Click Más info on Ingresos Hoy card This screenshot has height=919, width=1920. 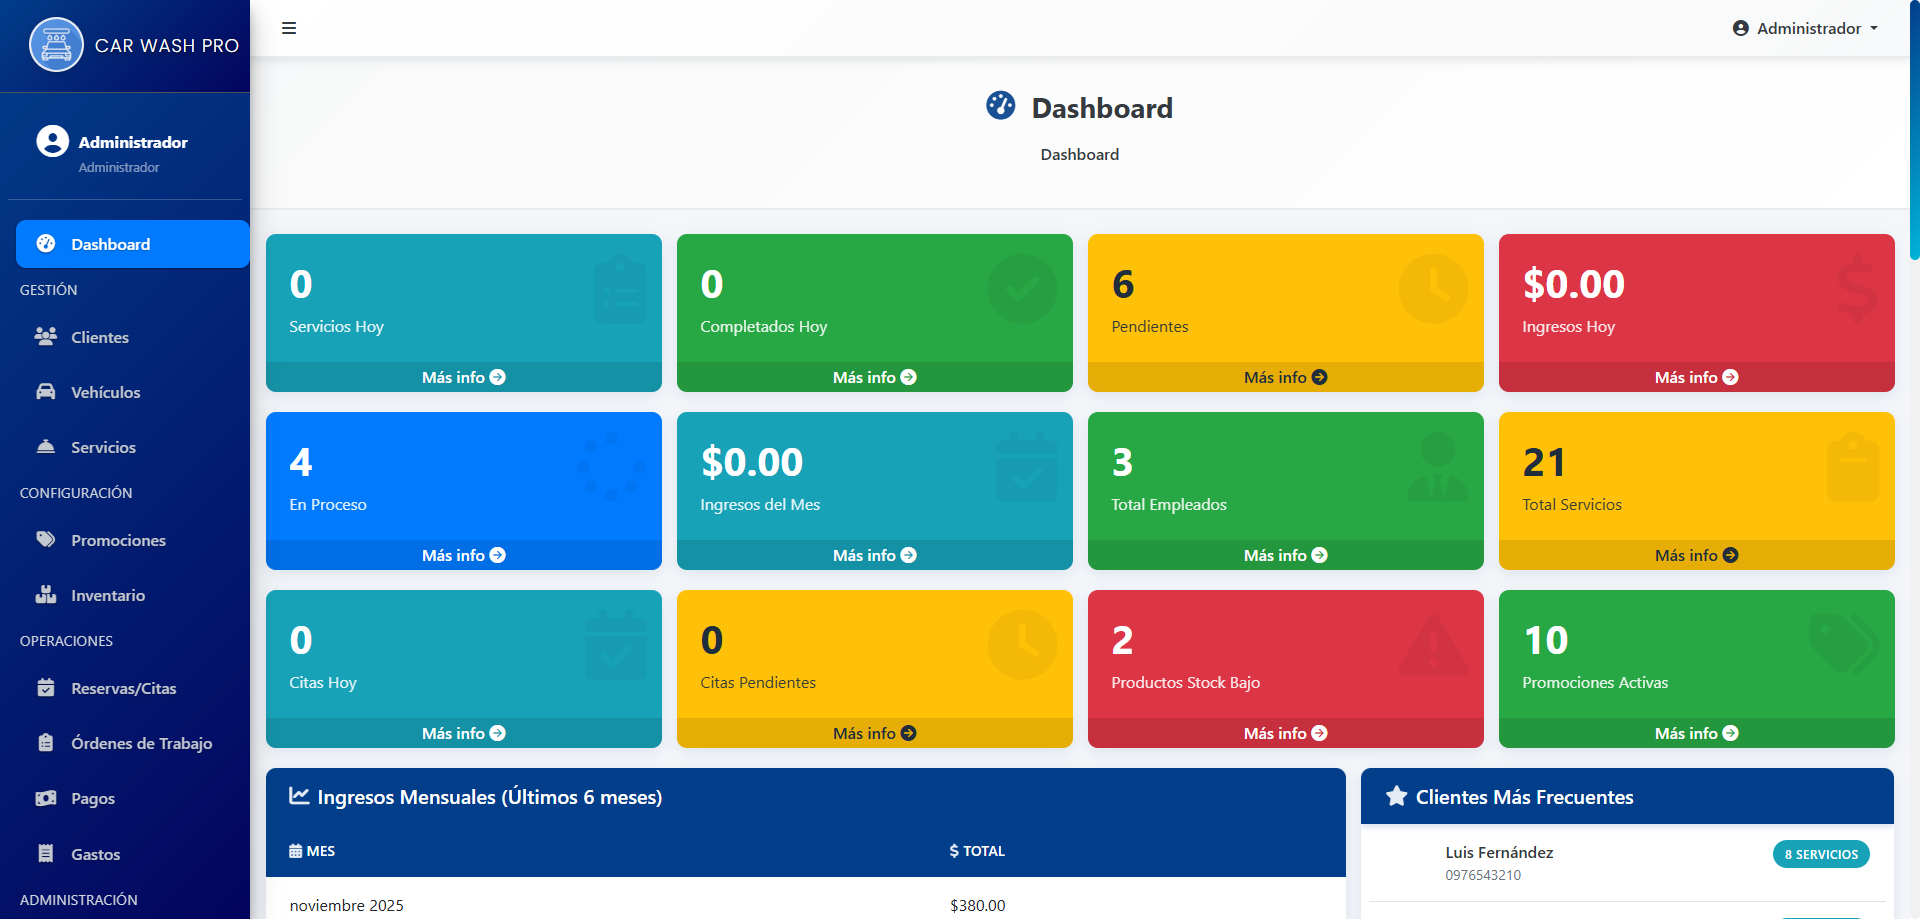(1696, 377)
